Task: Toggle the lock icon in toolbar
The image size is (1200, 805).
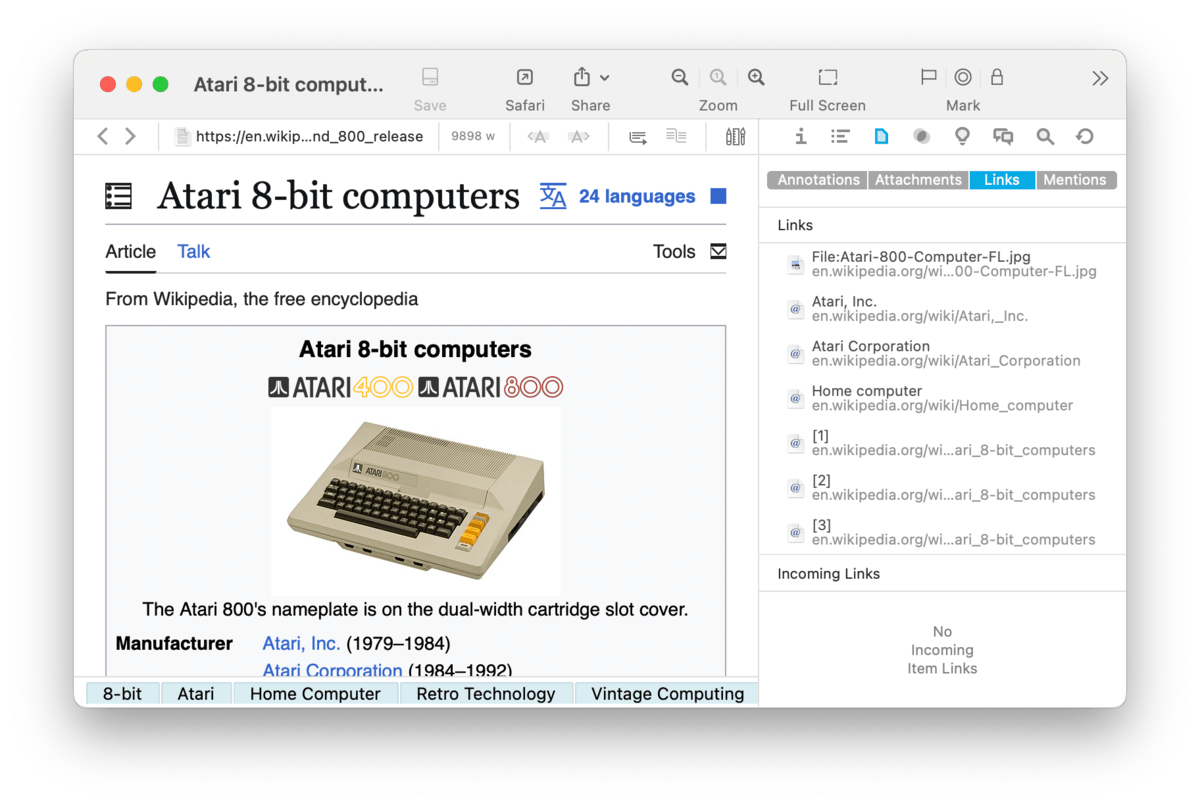Action: [997, 78]
